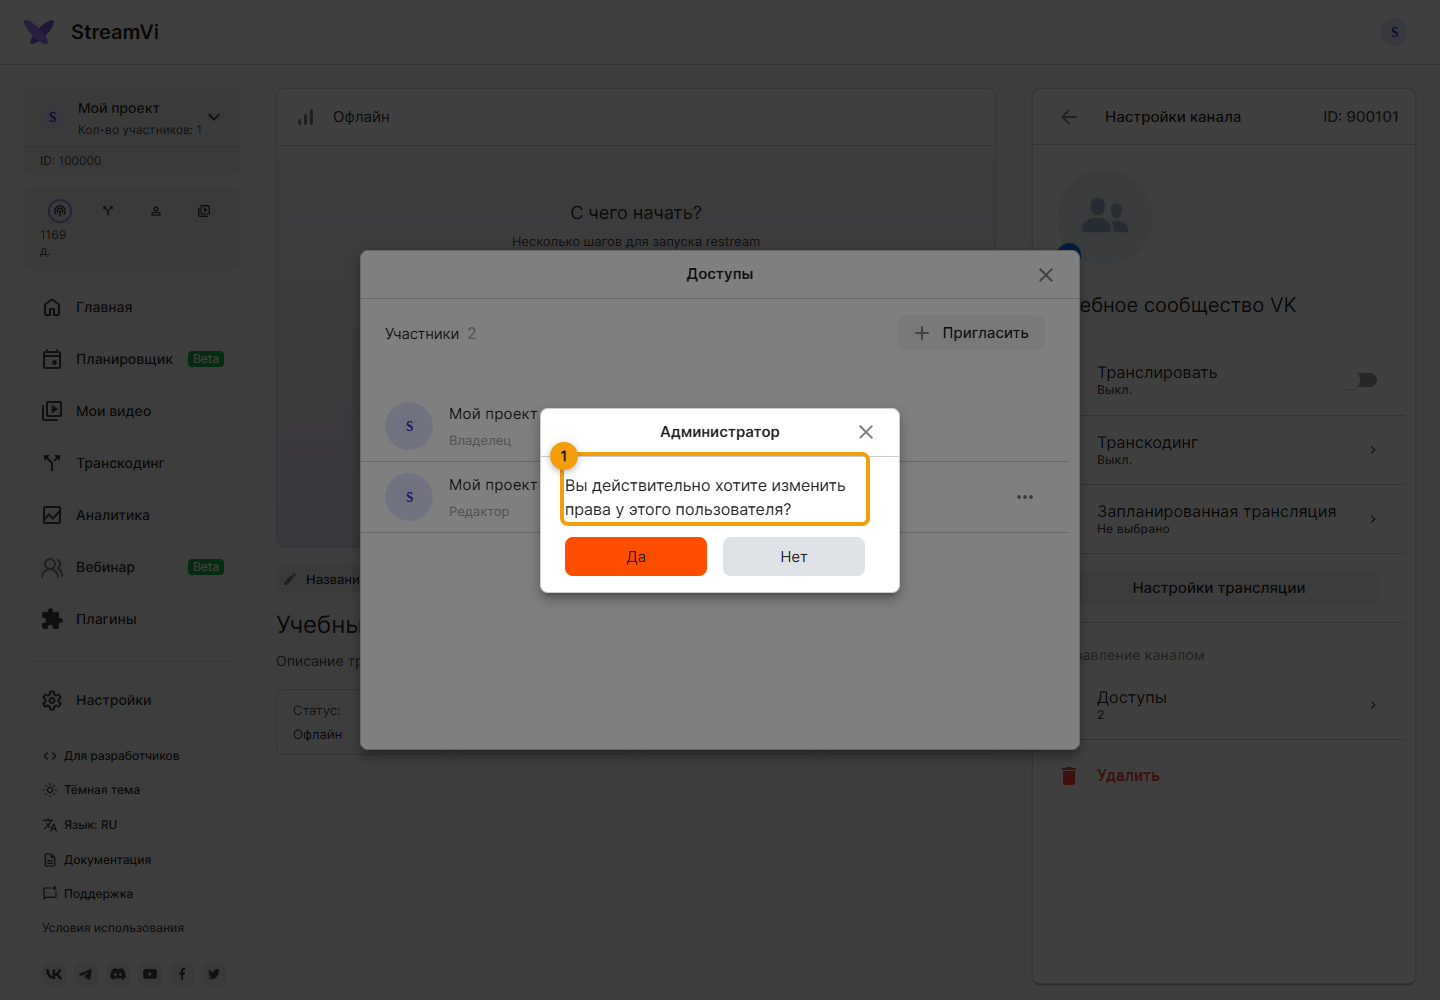
Task: Click the transcoding fork icon in project panel
Action: [108, 211]
